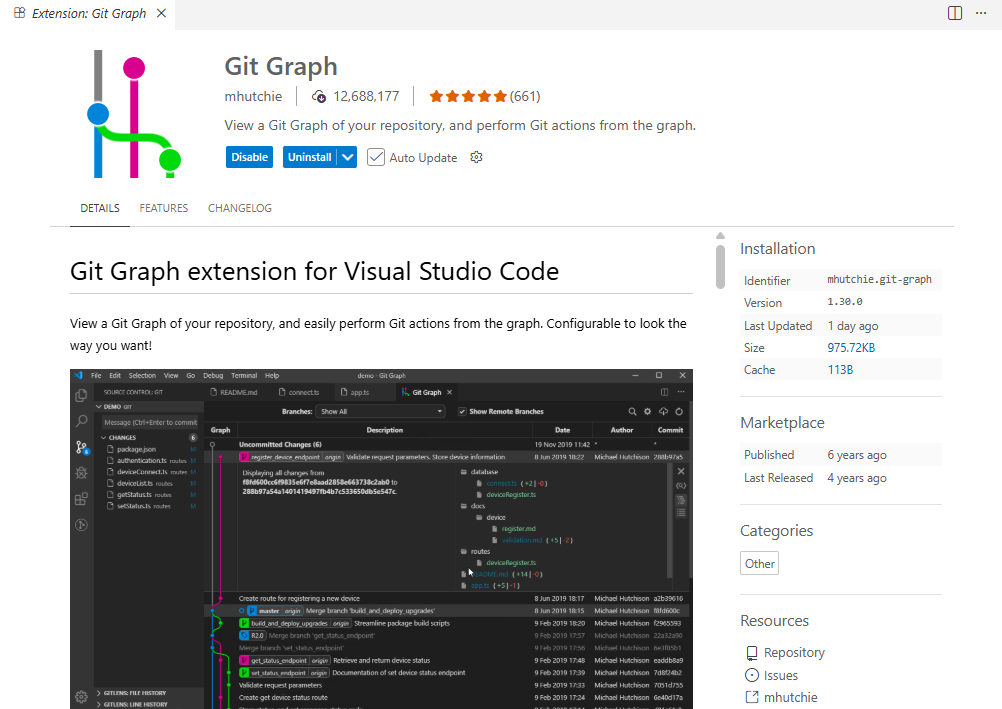Click the Issues resource icon
The height and width of the screenshot is (709, 1002).
click(752, 675)
